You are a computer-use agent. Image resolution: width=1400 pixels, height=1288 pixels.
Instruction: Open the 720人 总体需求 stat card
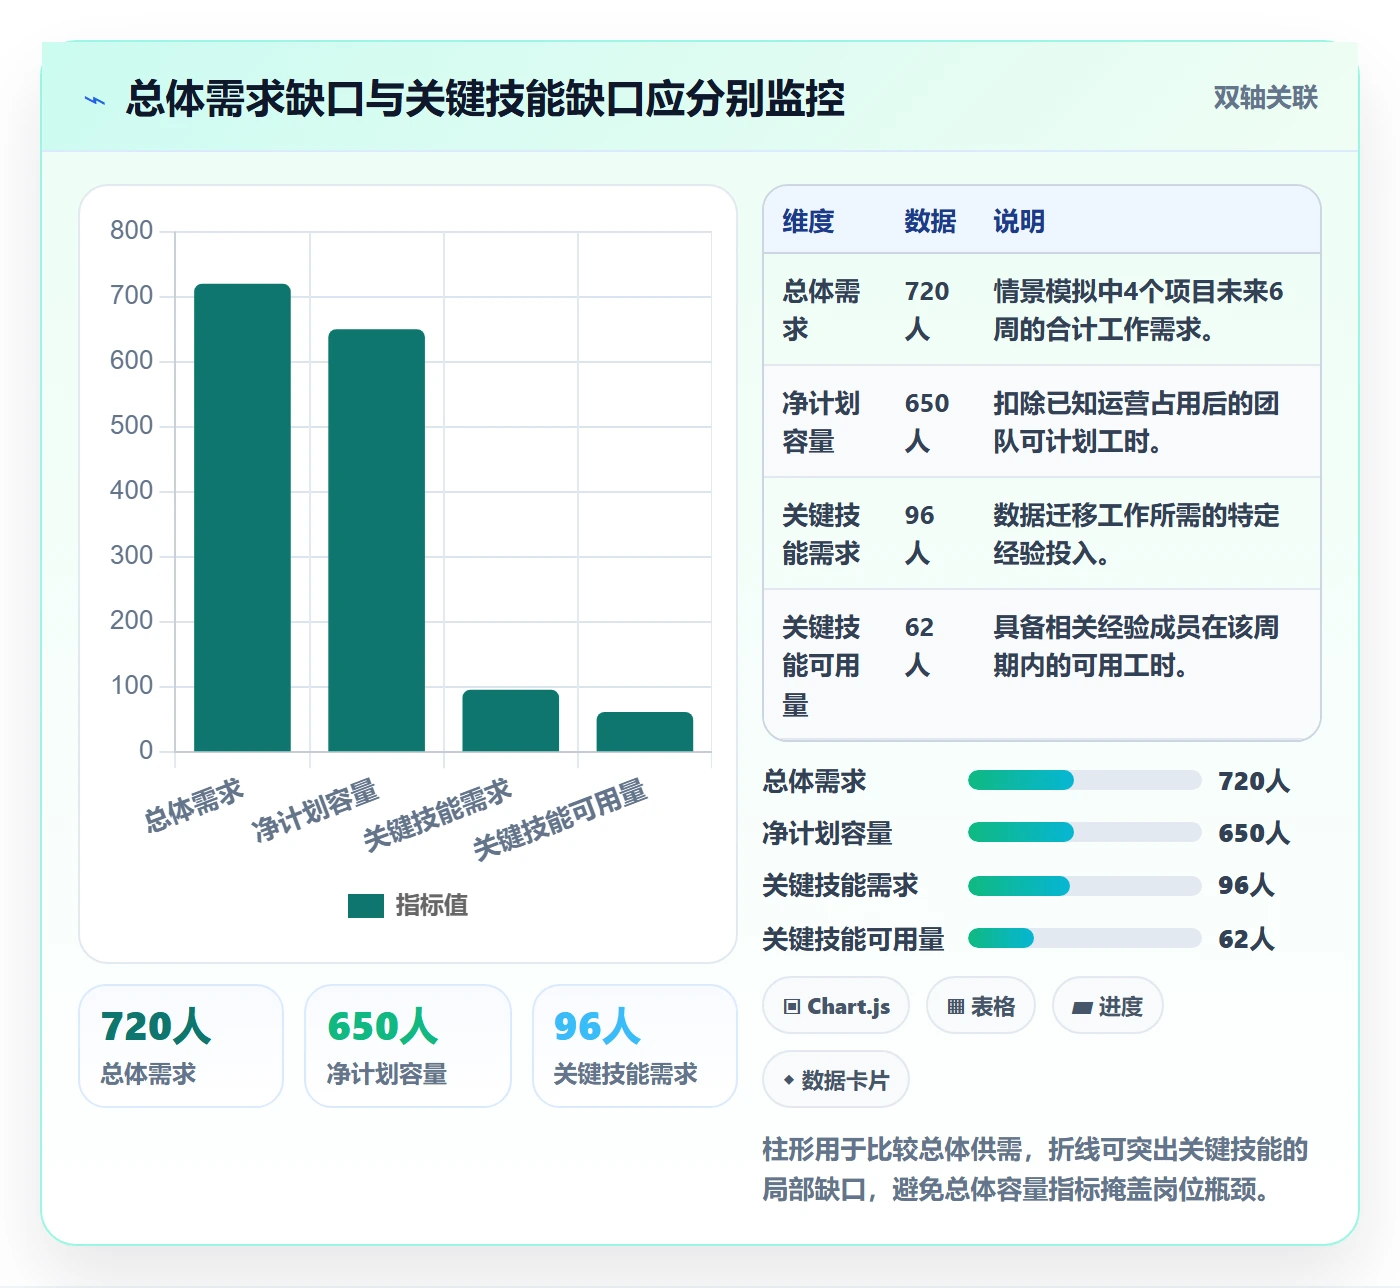click(181, 1046)
